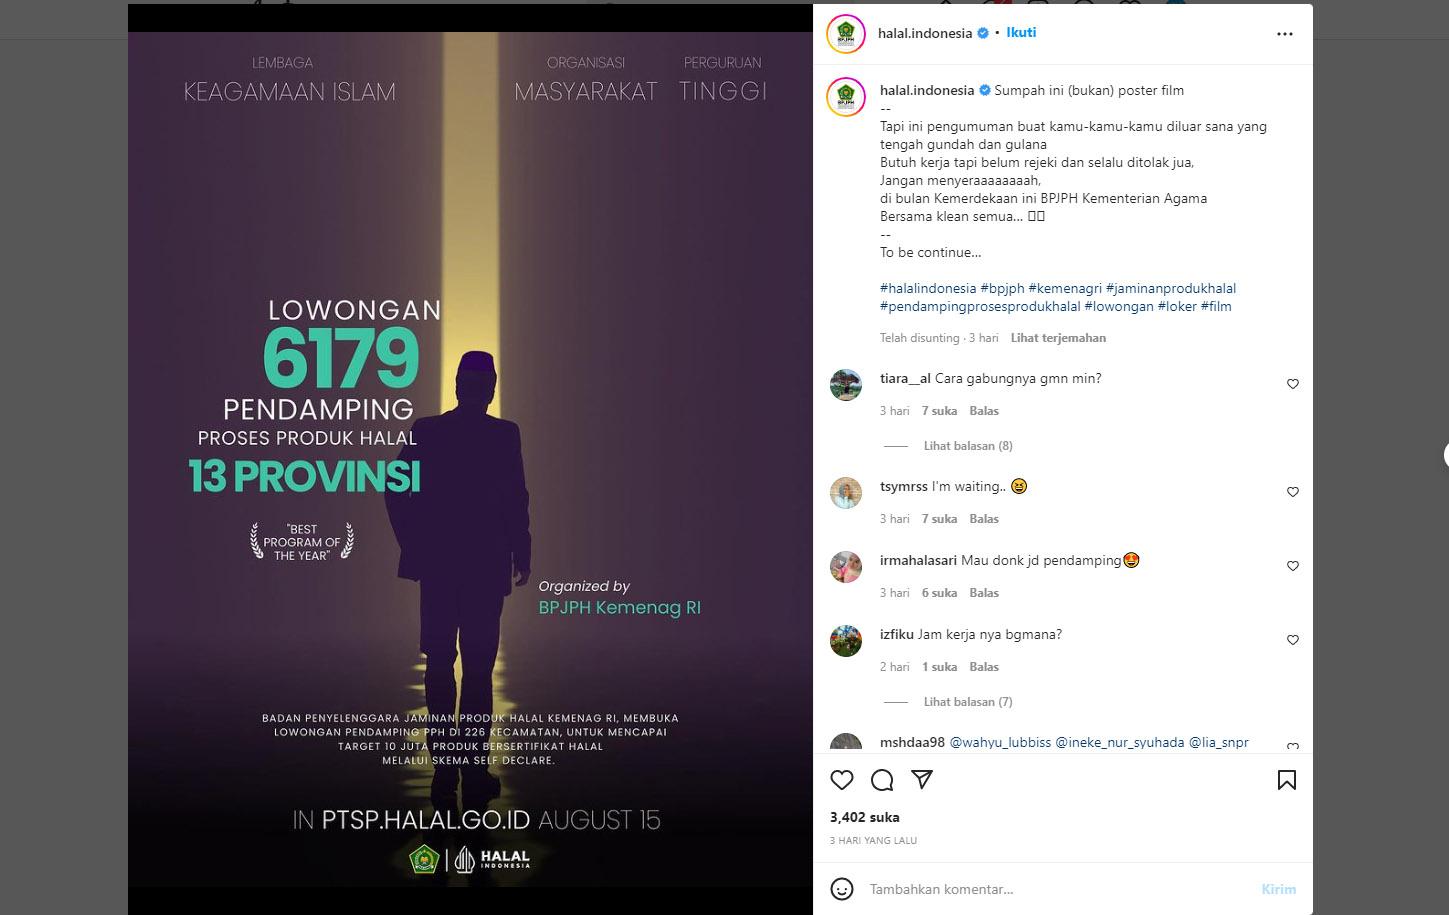This screenshot has height=915, width=1449.
Task: Like izfiku's comment heart
Action: 1293,640
